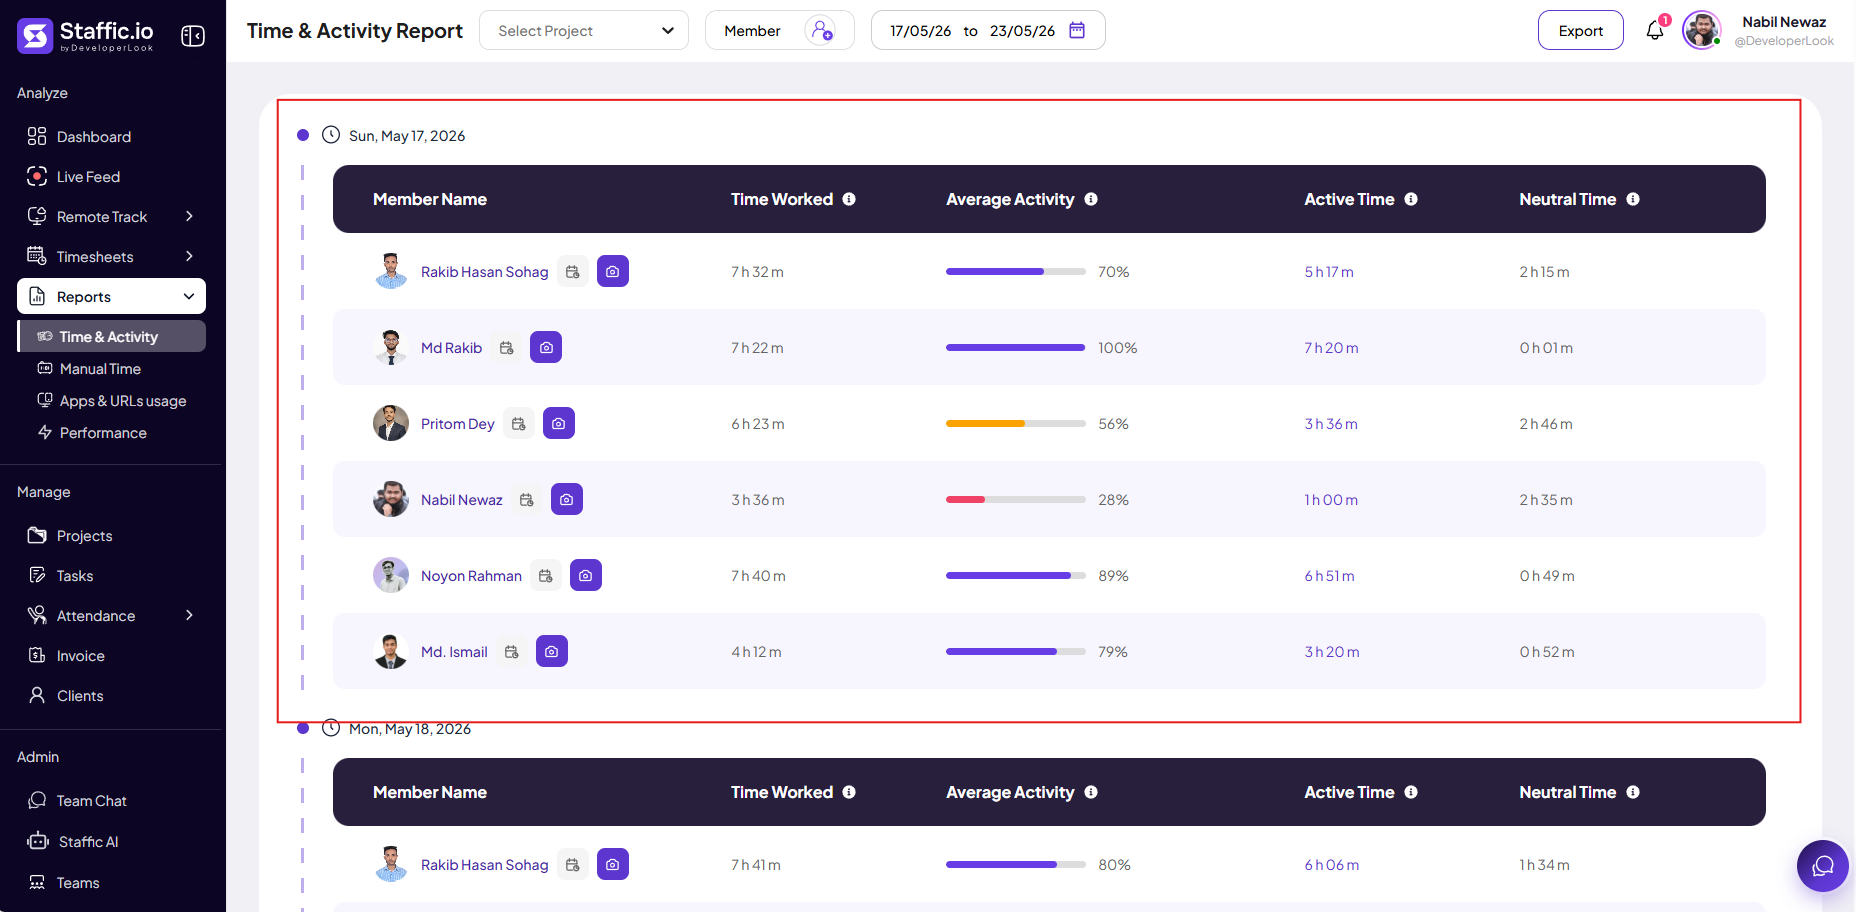Click Nabil Newaz's name in the table
This screenshot has width=1856, height=912.
coord(461,499)
